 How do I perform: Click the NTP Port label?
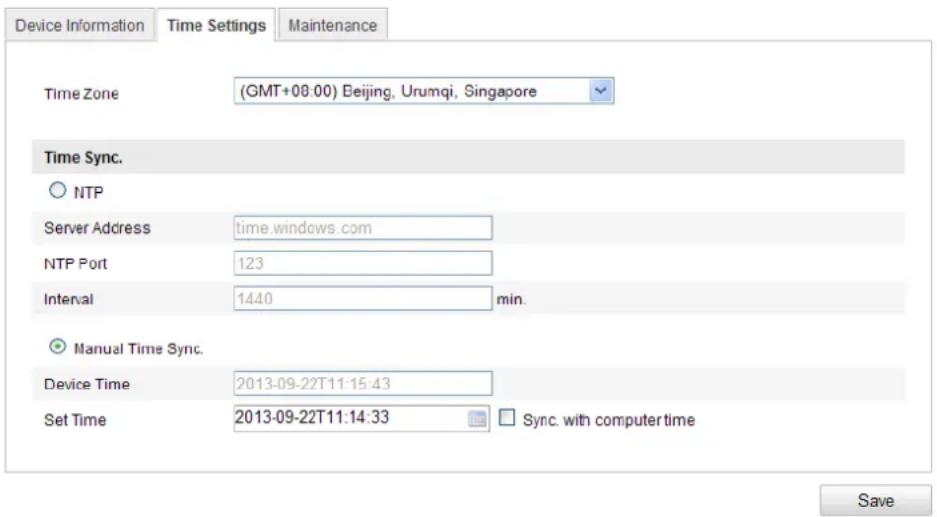[x=75, y=264]
